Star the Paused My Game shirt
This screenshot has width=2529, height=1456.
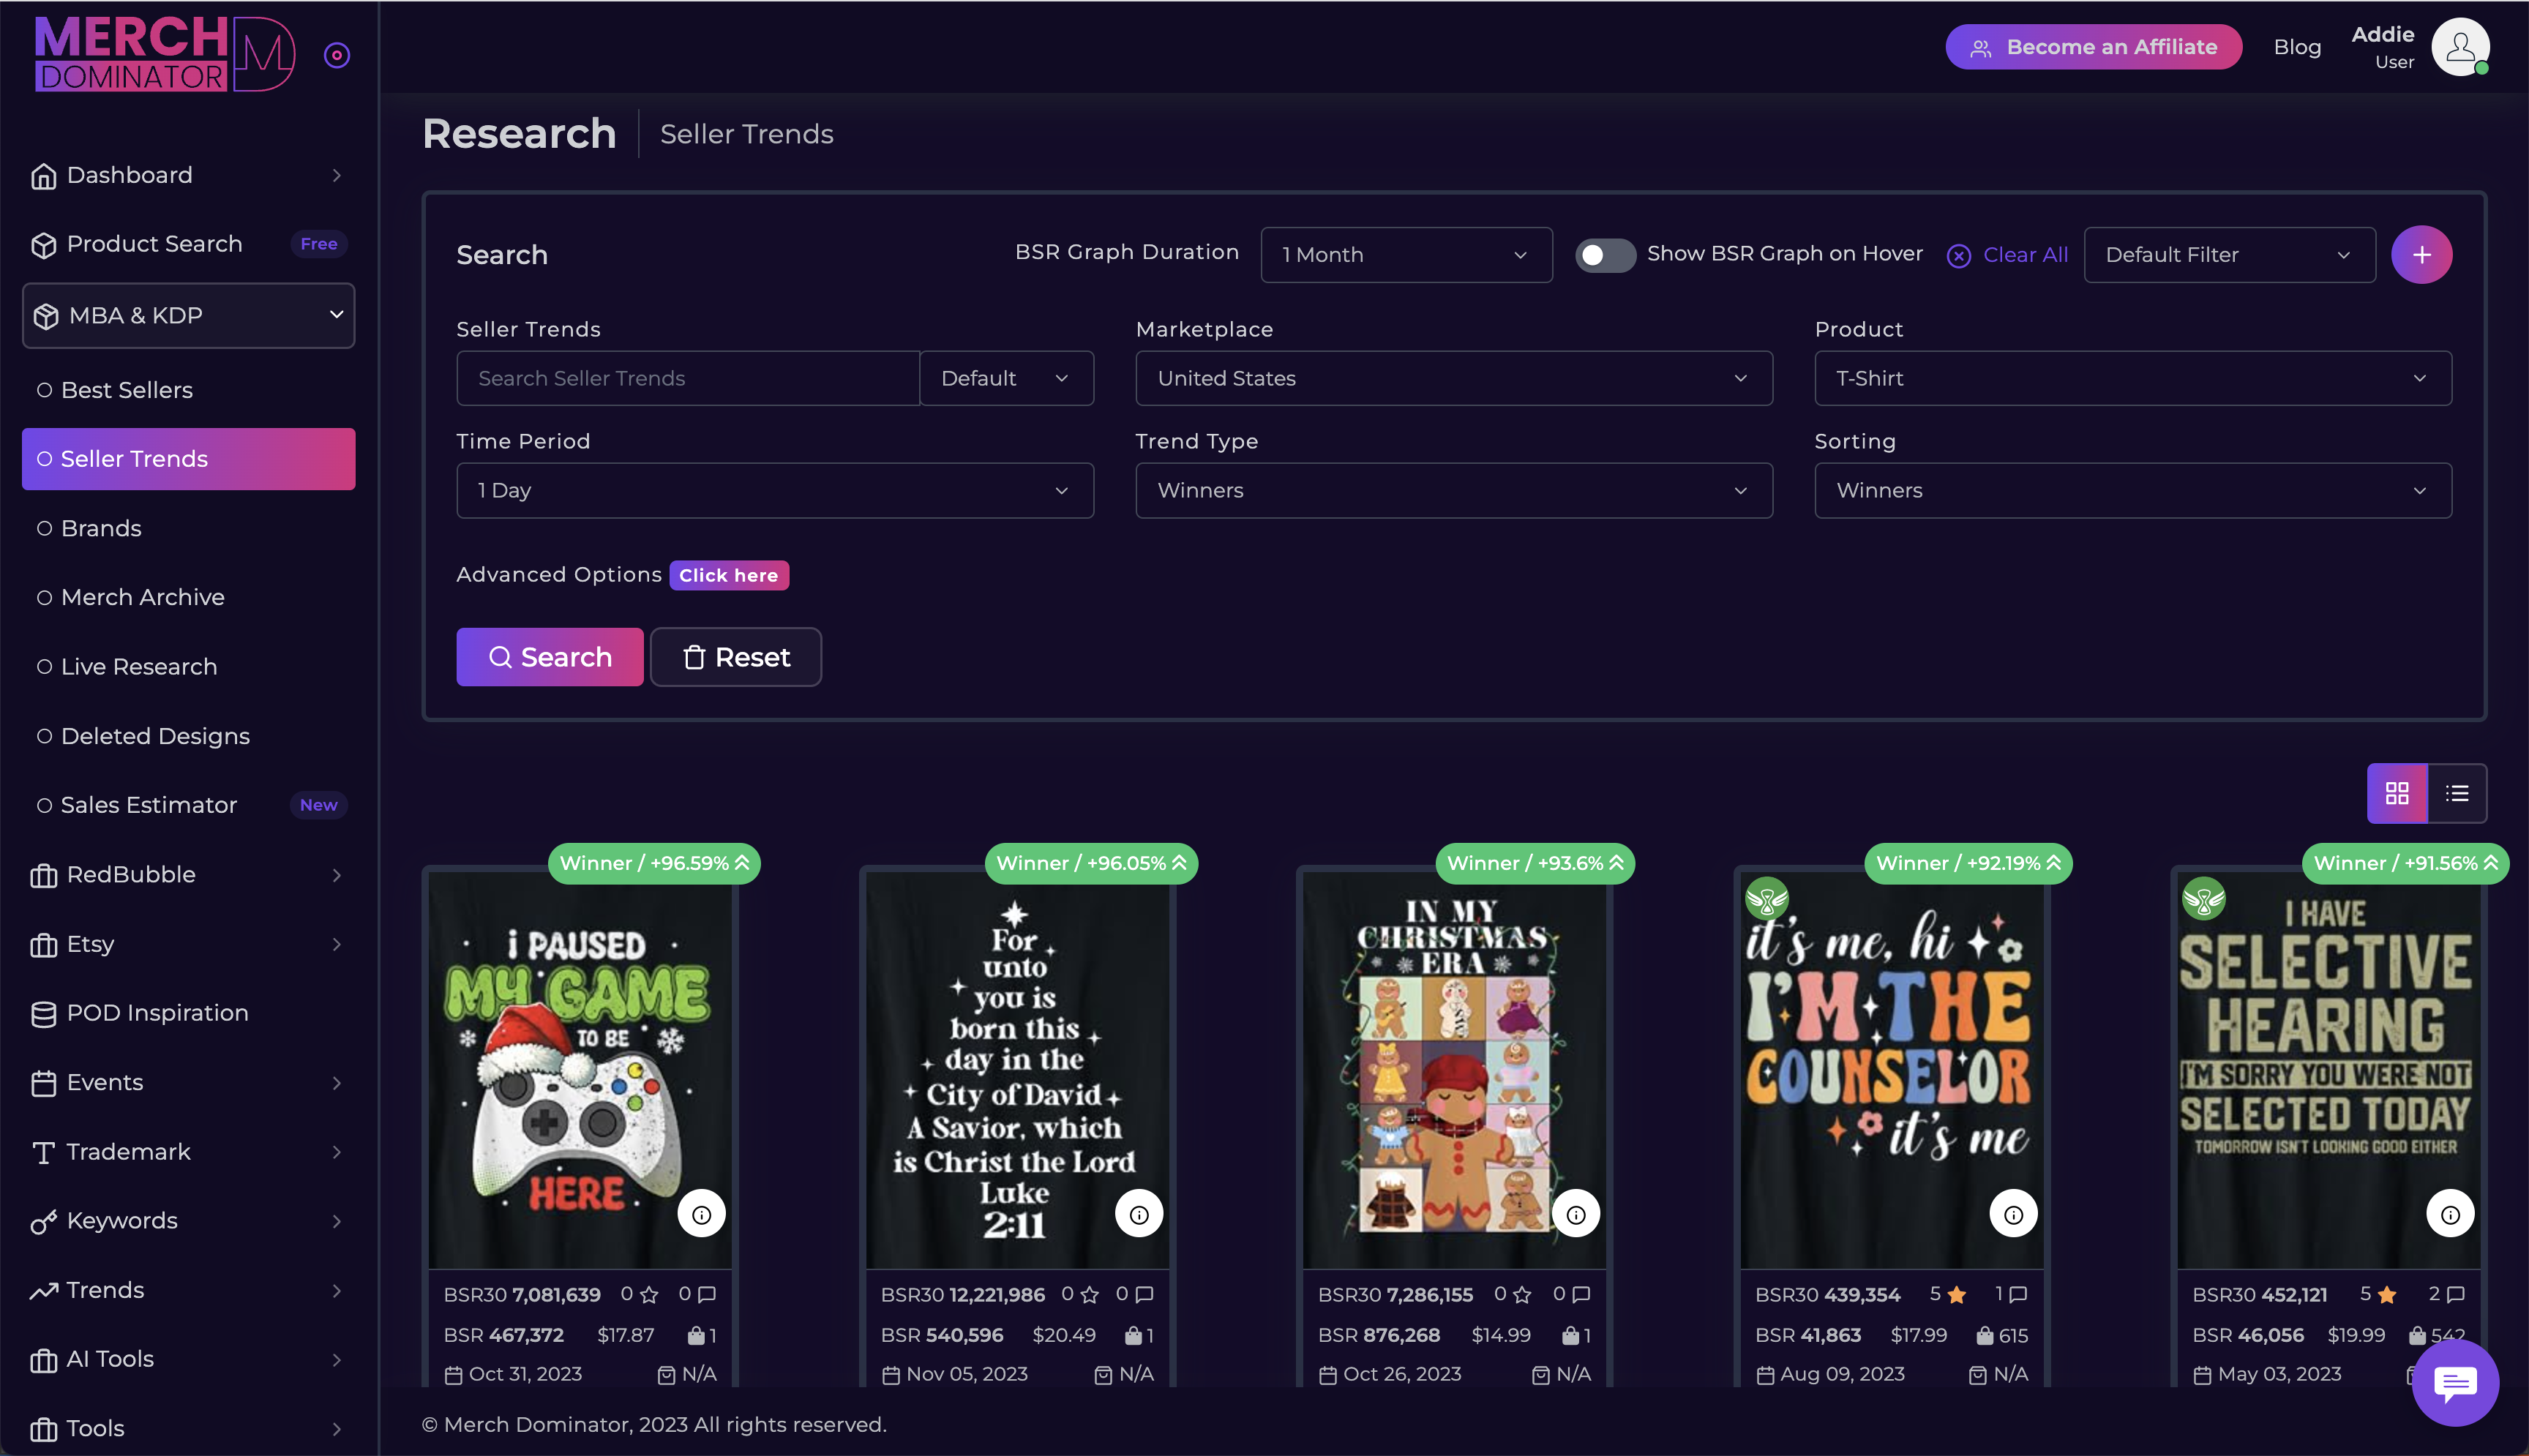(x=648, y=1293)
